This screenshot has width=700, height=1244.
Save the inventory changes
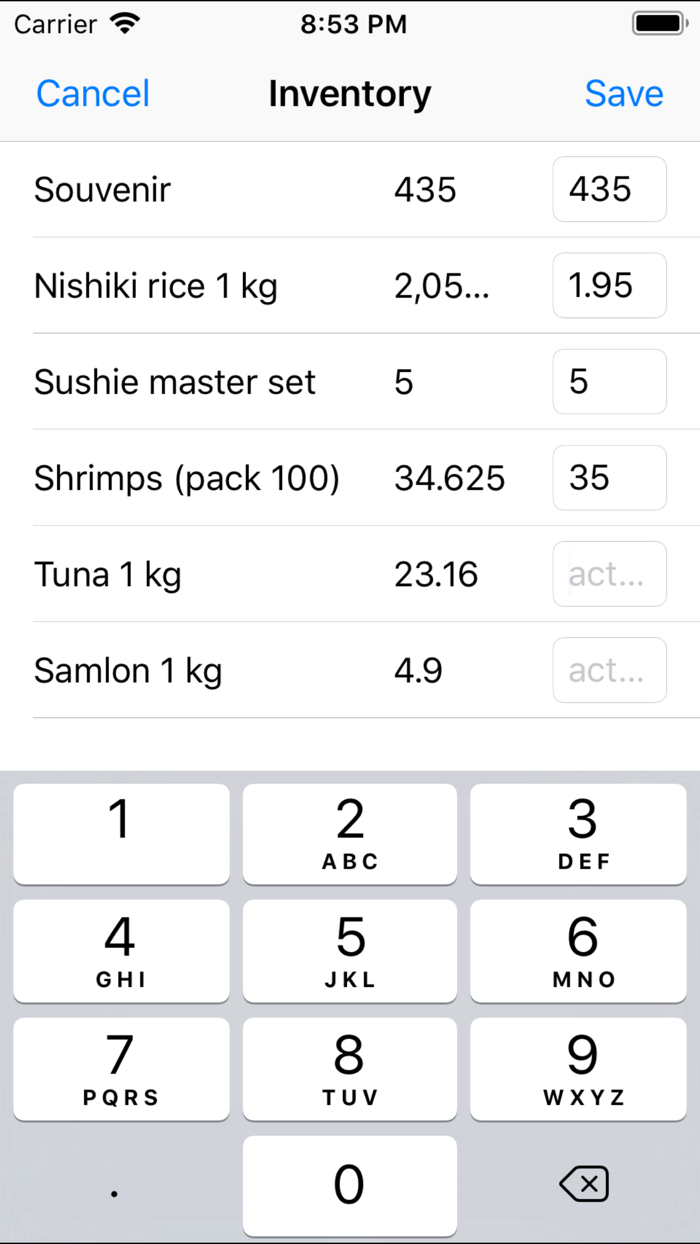point(624,94)
